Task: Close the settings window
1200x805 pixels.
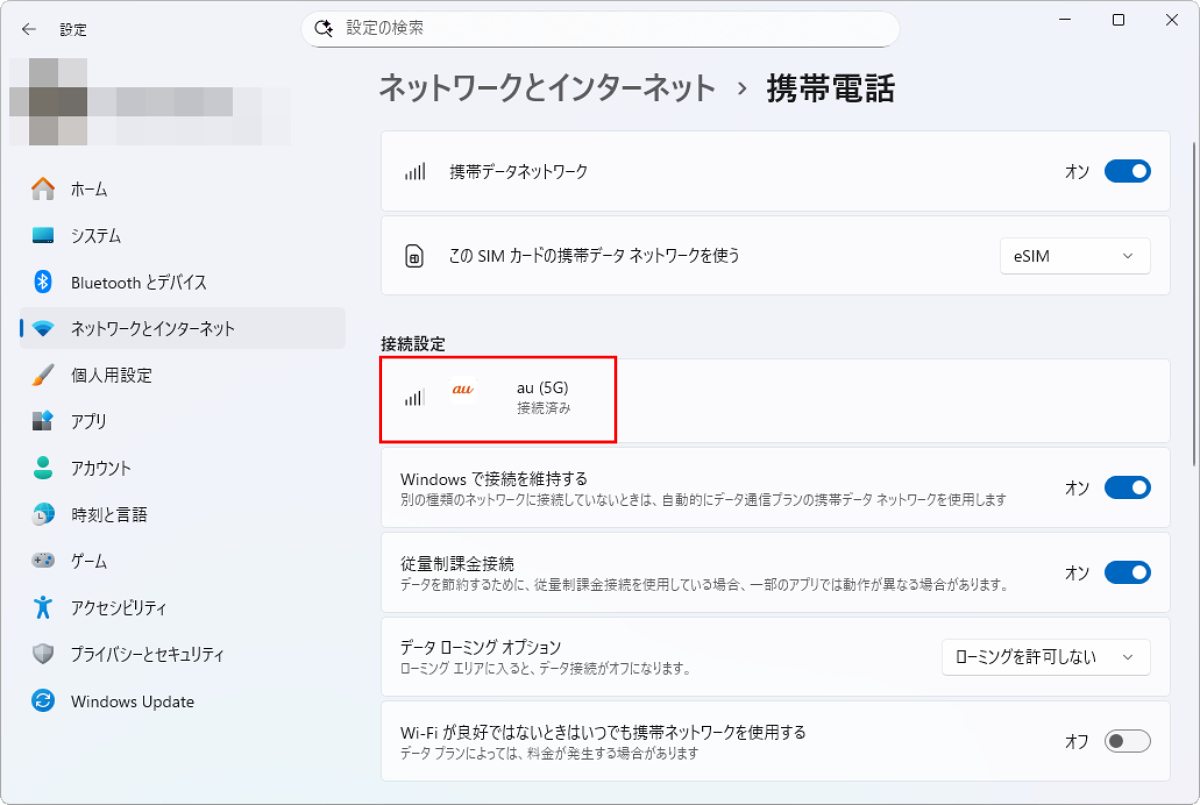Action: tap(1173, 21)
